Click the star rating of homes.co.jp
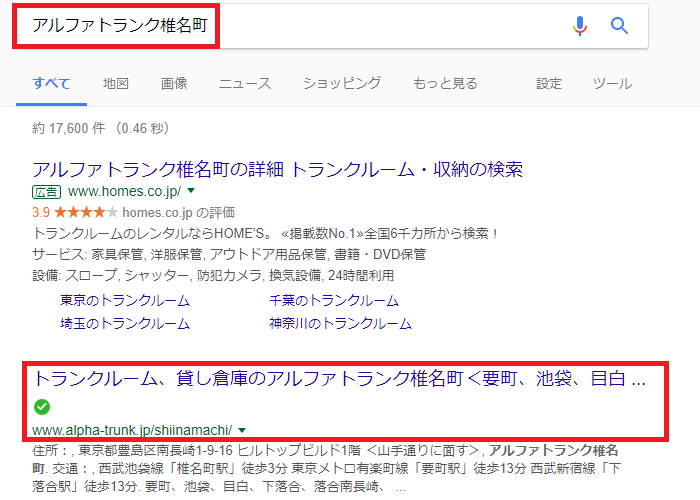Viewport: 700px width, 500px height. click(x=86, y=212)
